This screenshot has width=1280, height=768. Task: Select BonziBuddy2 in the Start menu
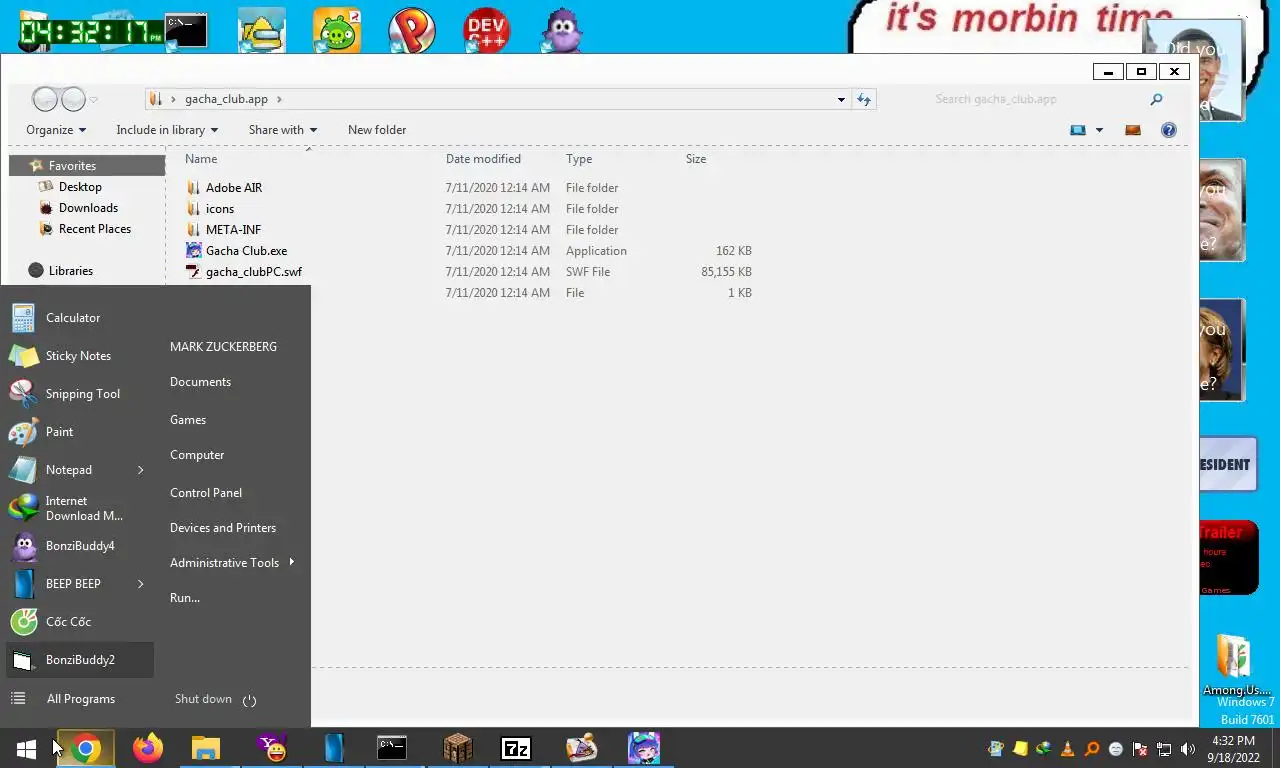coord(78,660)
